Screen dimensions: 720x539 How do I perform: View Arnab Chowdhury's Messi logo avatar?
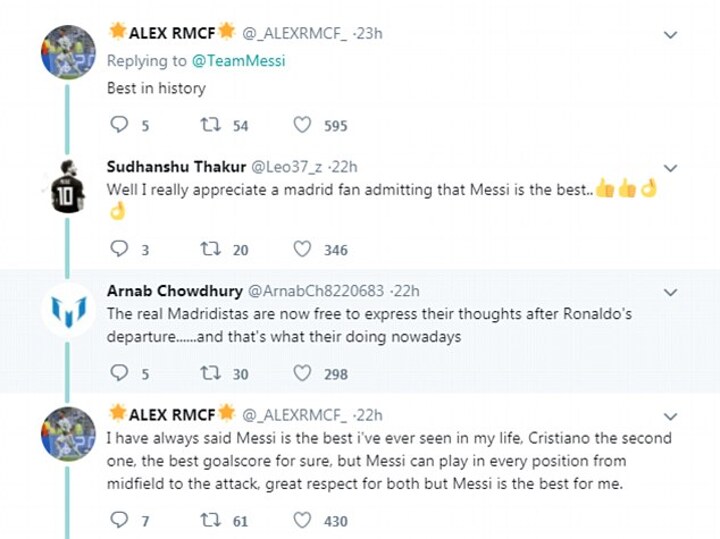69,311
